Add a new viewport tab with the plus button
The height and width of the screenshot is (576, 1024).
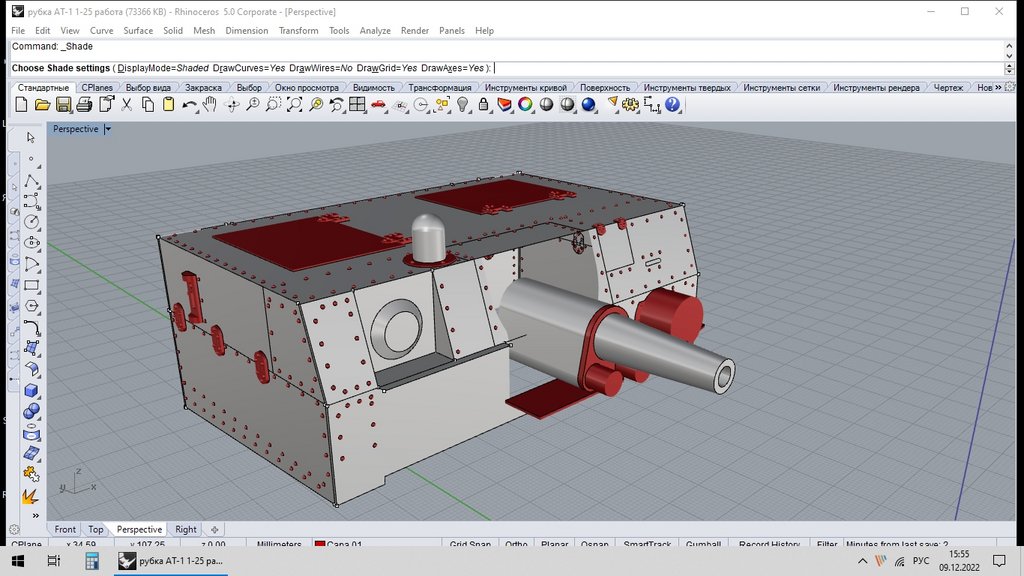pyautogui.click(x=214, y=530)
